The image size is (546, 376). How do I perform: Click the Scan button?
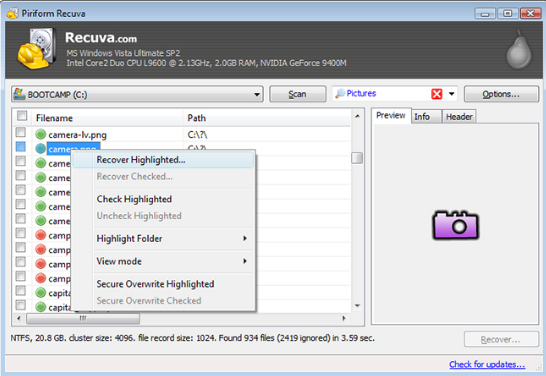coord(298,94)
